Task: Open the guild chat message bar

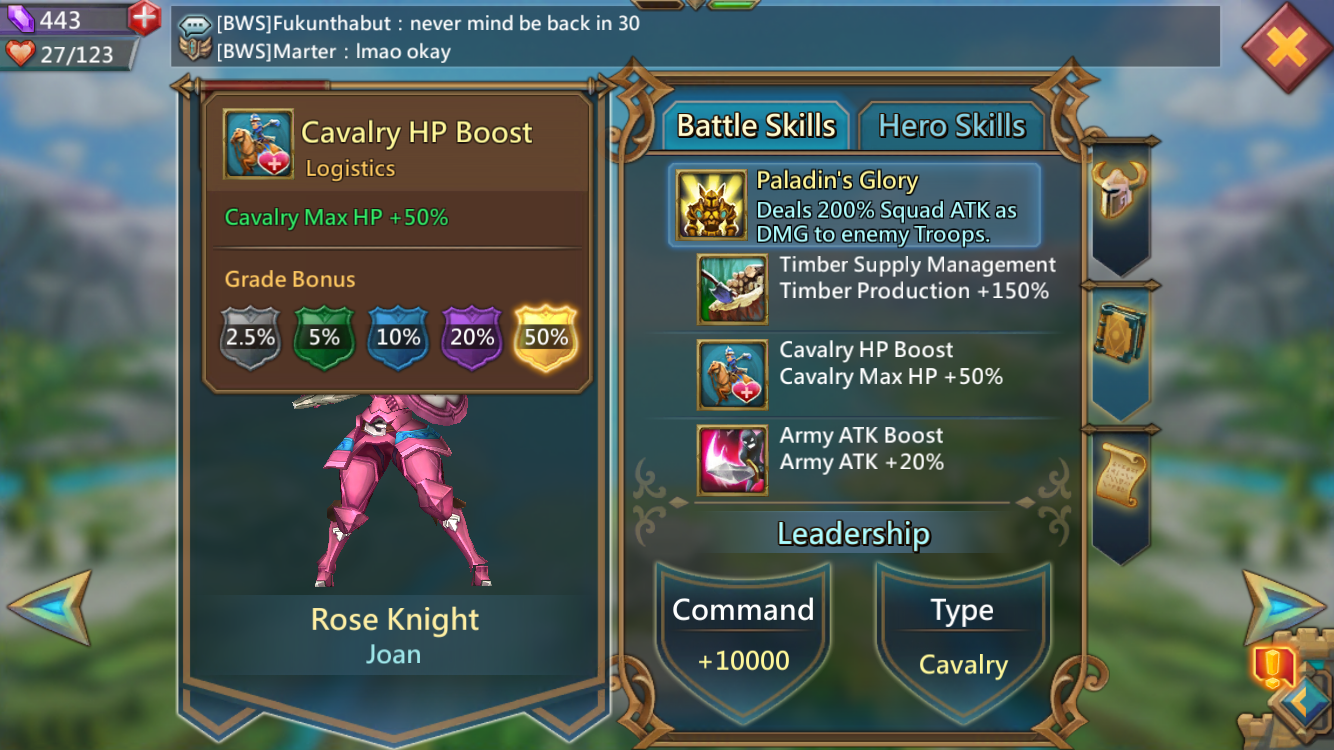Action: (695, 37)
